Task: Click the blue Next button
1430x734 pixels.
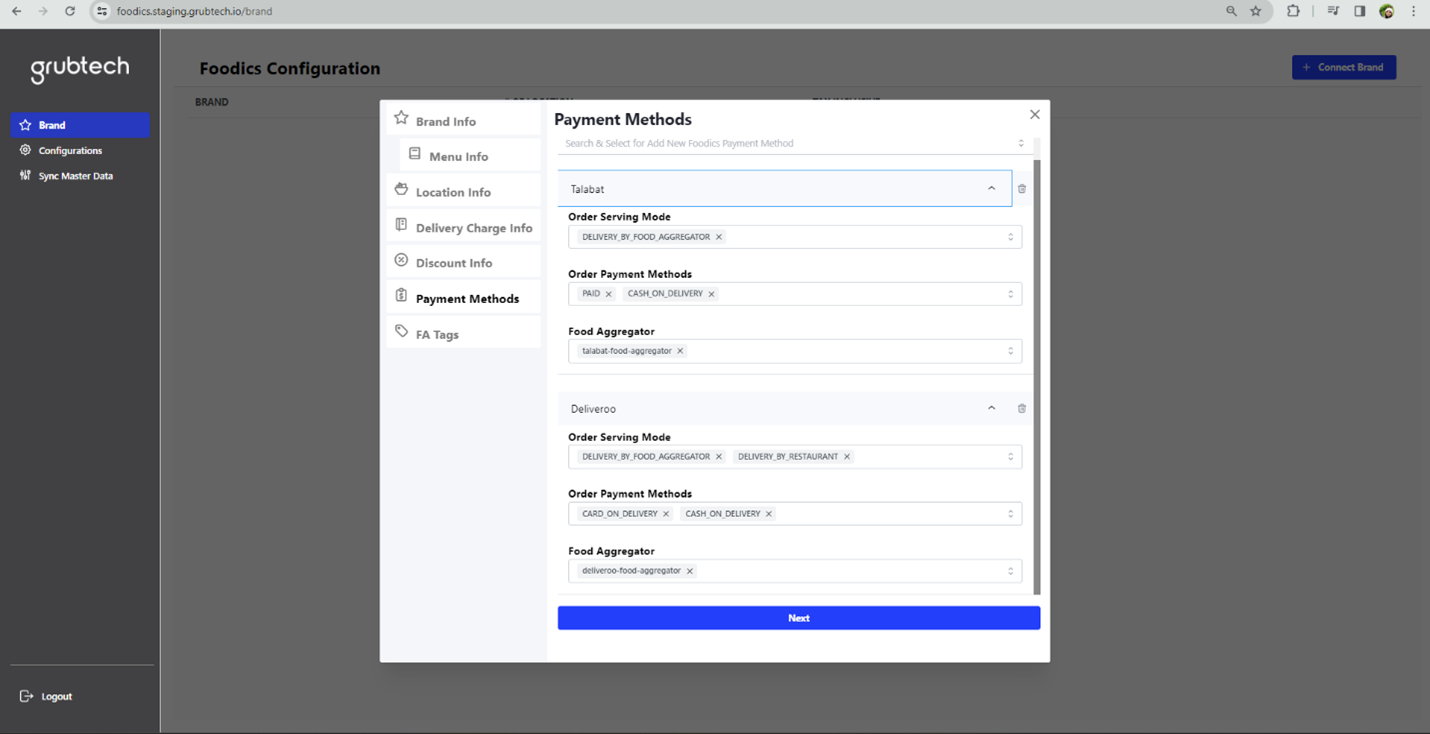Action: (x=798, y=618)
